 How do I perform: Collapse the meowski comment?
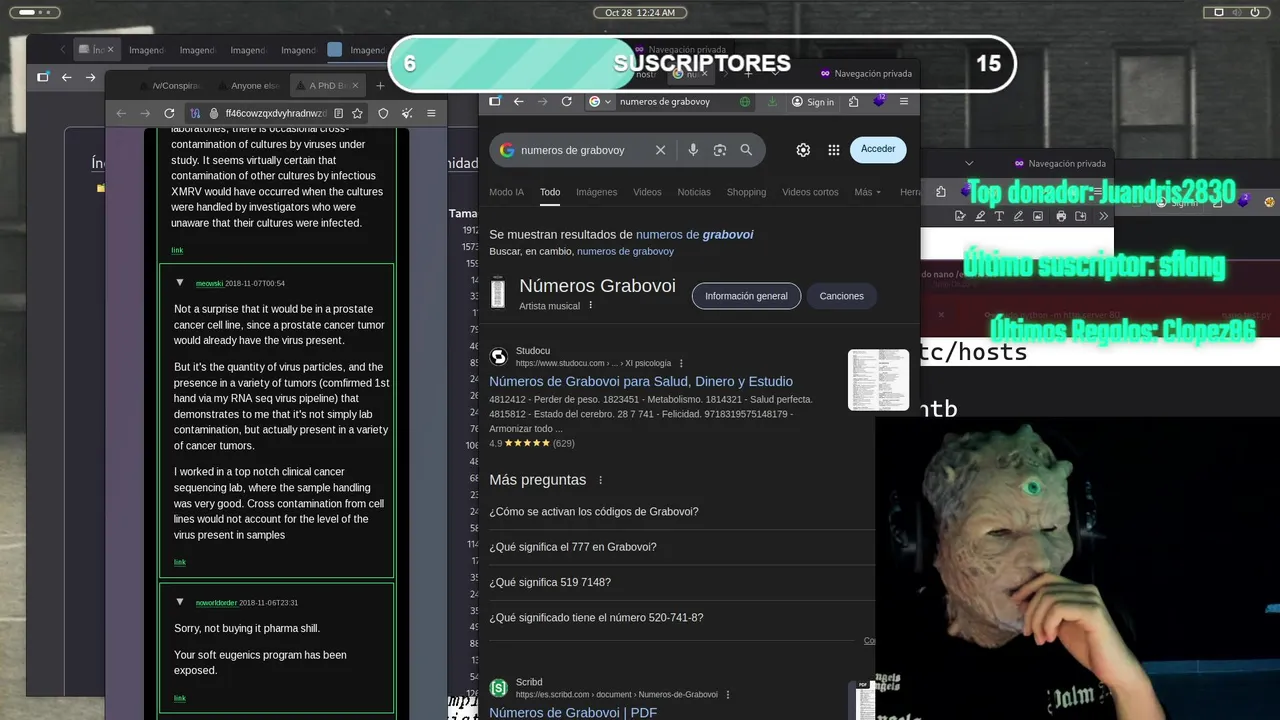180,283
